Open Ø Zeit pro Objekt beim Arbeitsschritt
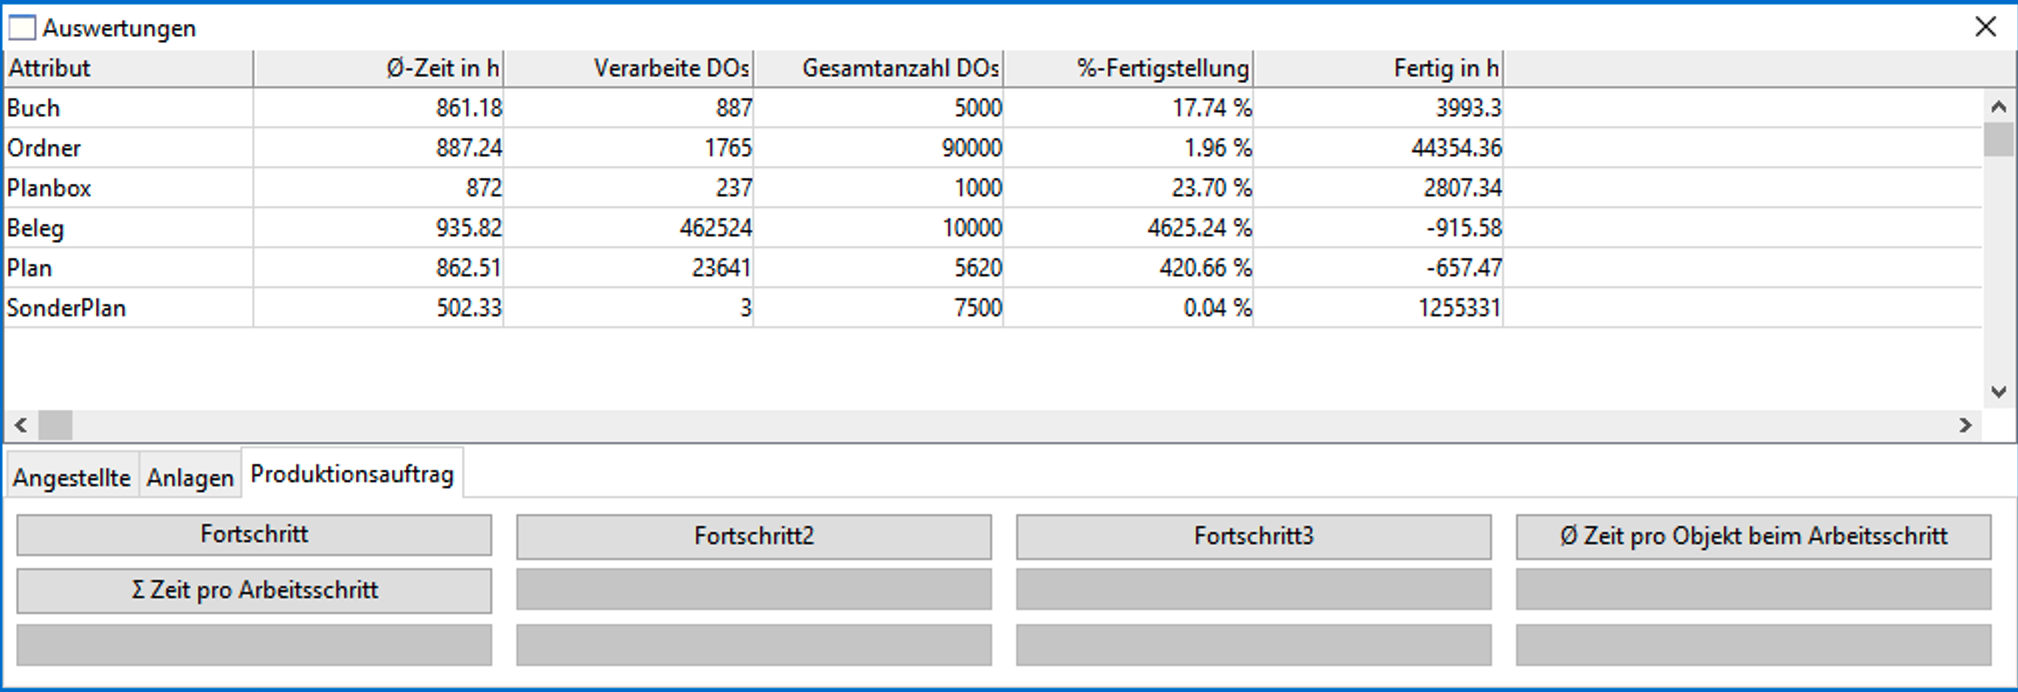Viewport: 2018px width, 692px height. tap(1753, 536)
